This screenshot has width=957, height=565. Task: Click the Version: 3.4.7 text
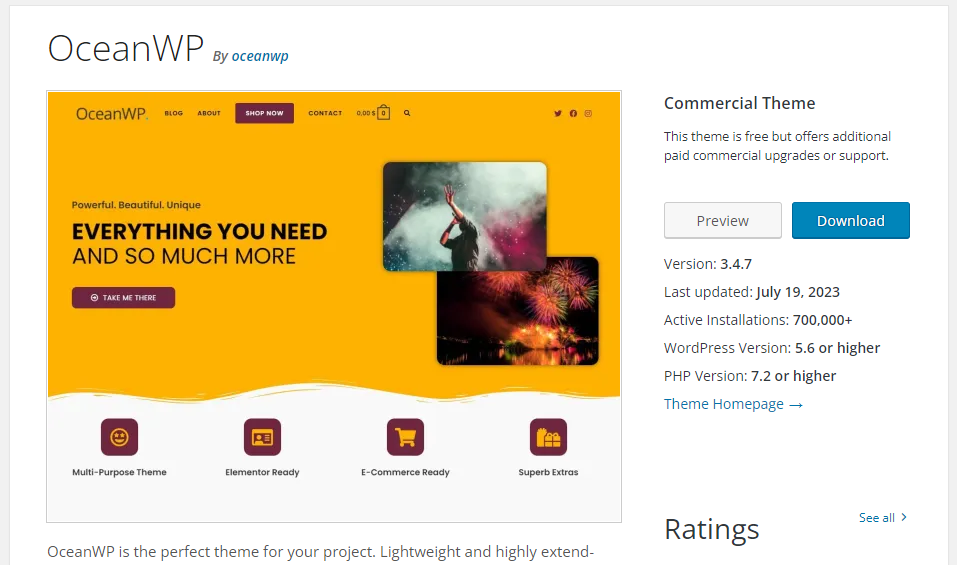(x=707, y=264)
